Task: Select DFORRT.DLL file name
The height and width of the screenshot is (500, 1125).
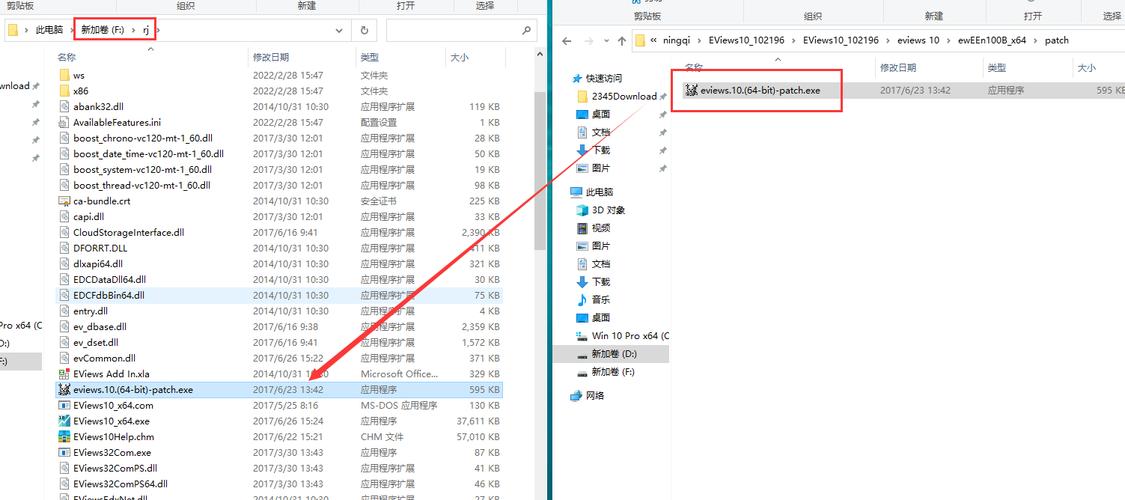Action: click(x=100, y=248)
